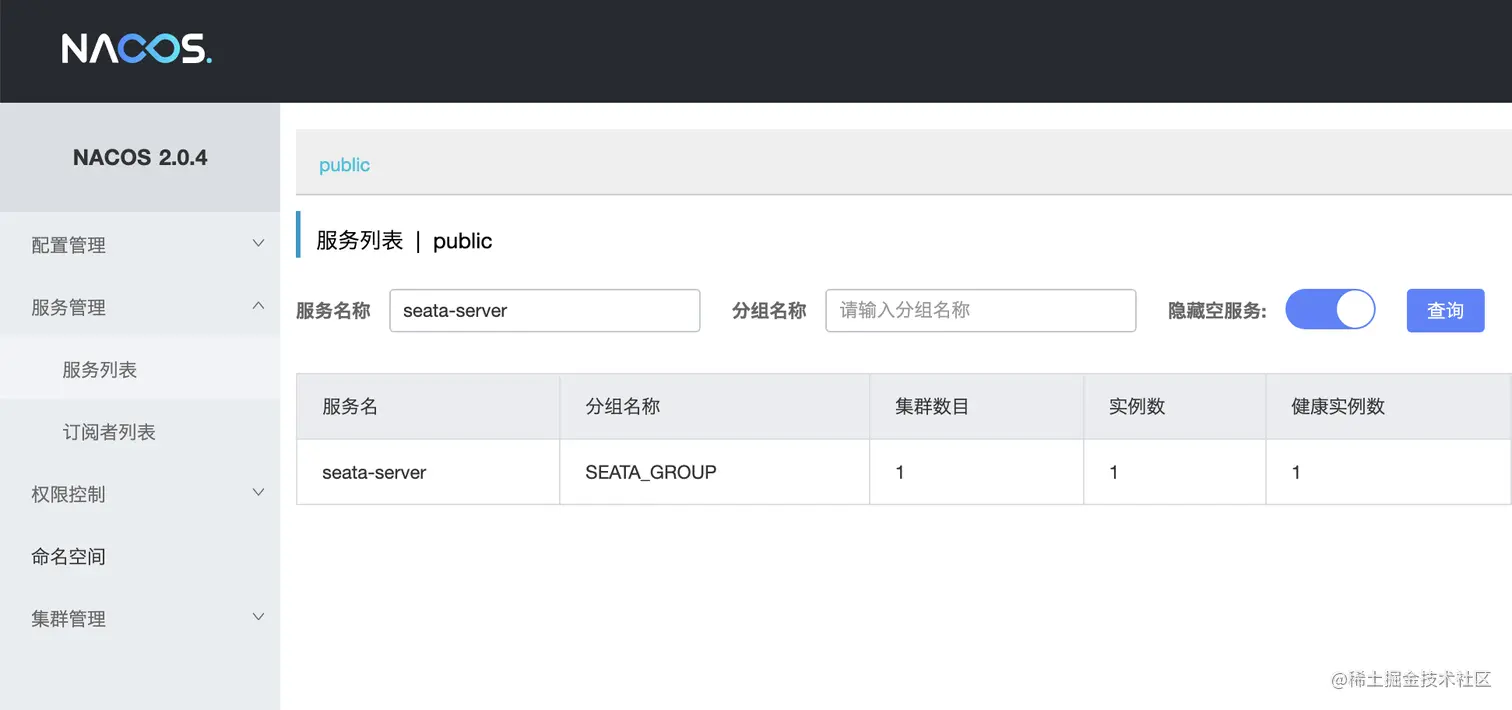Click the 服务名 column header
1512x710 pixels.
(428, 406)
